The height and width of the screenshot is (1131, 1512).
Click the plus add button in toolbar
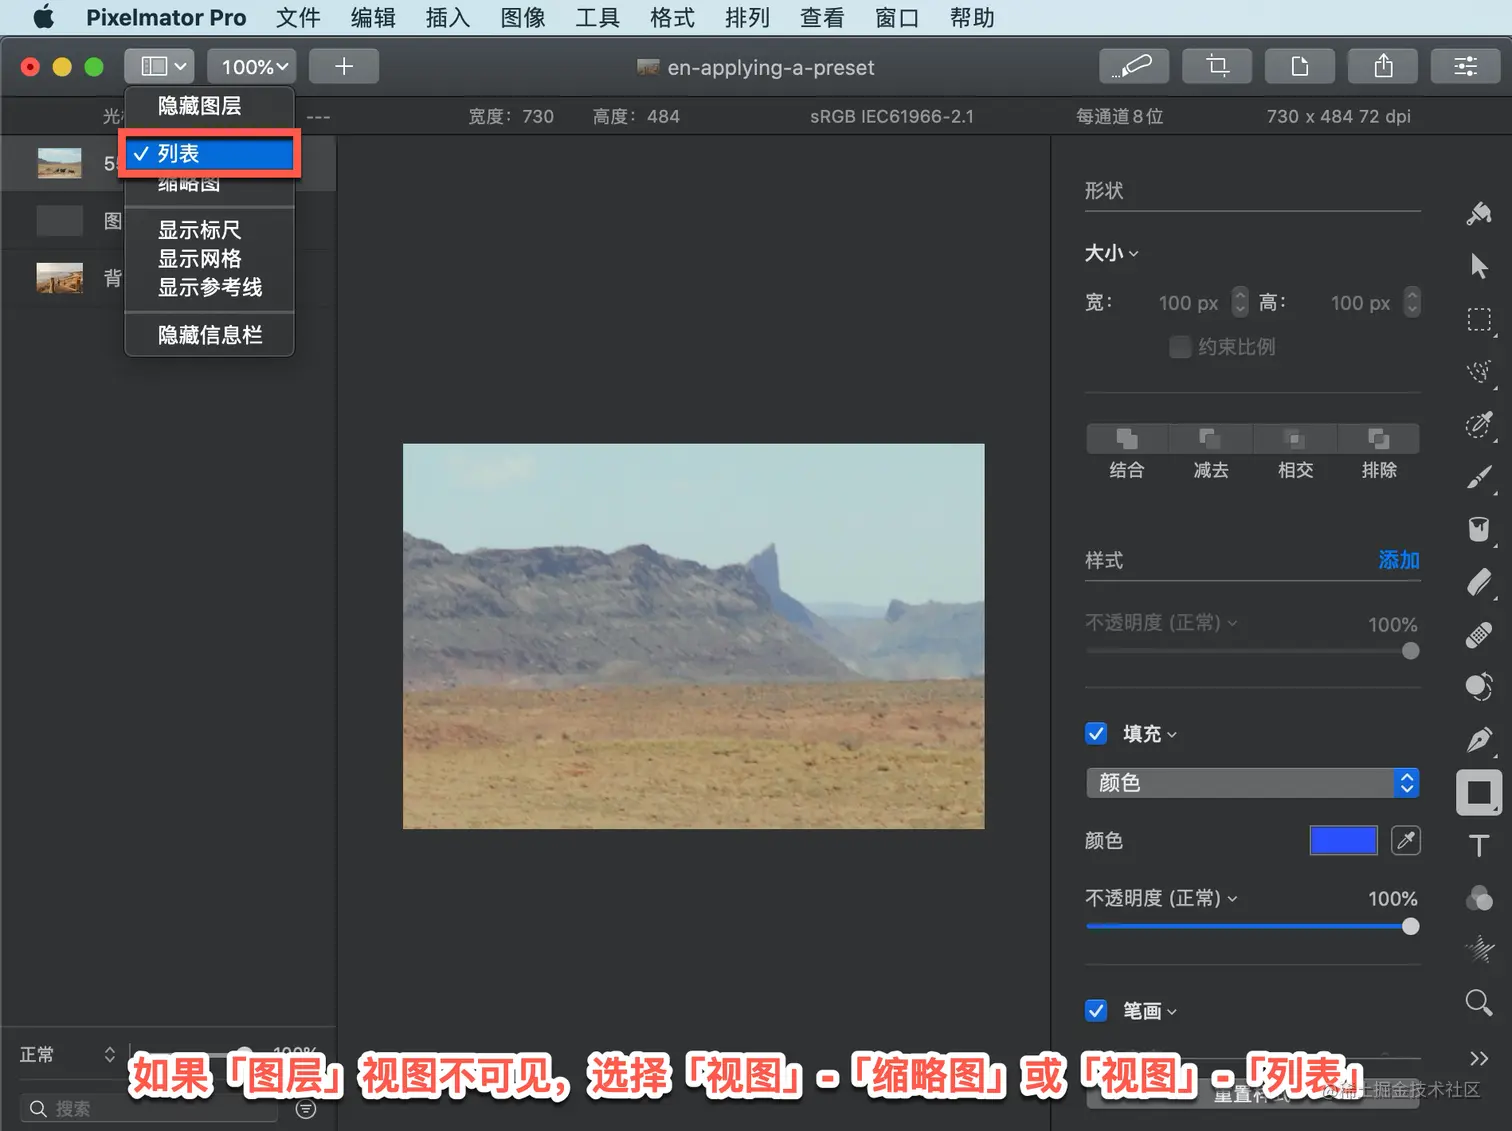[x=344, y=66]
